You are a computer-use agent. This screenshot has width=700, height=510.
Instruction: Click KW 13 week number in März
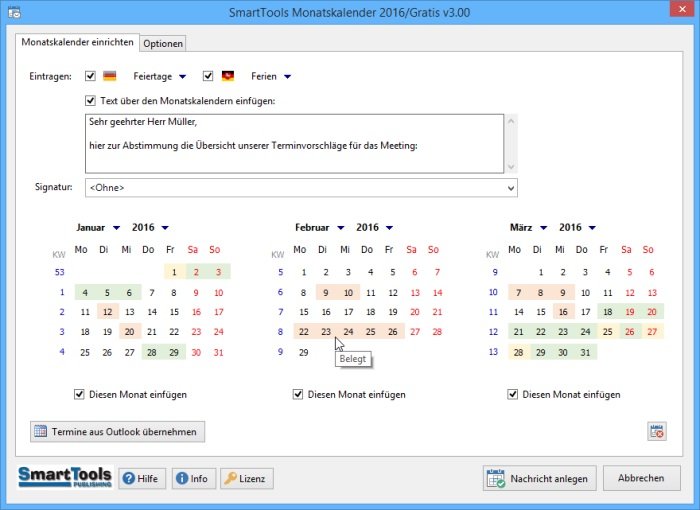pyautogui.click(x=493, y=352)
